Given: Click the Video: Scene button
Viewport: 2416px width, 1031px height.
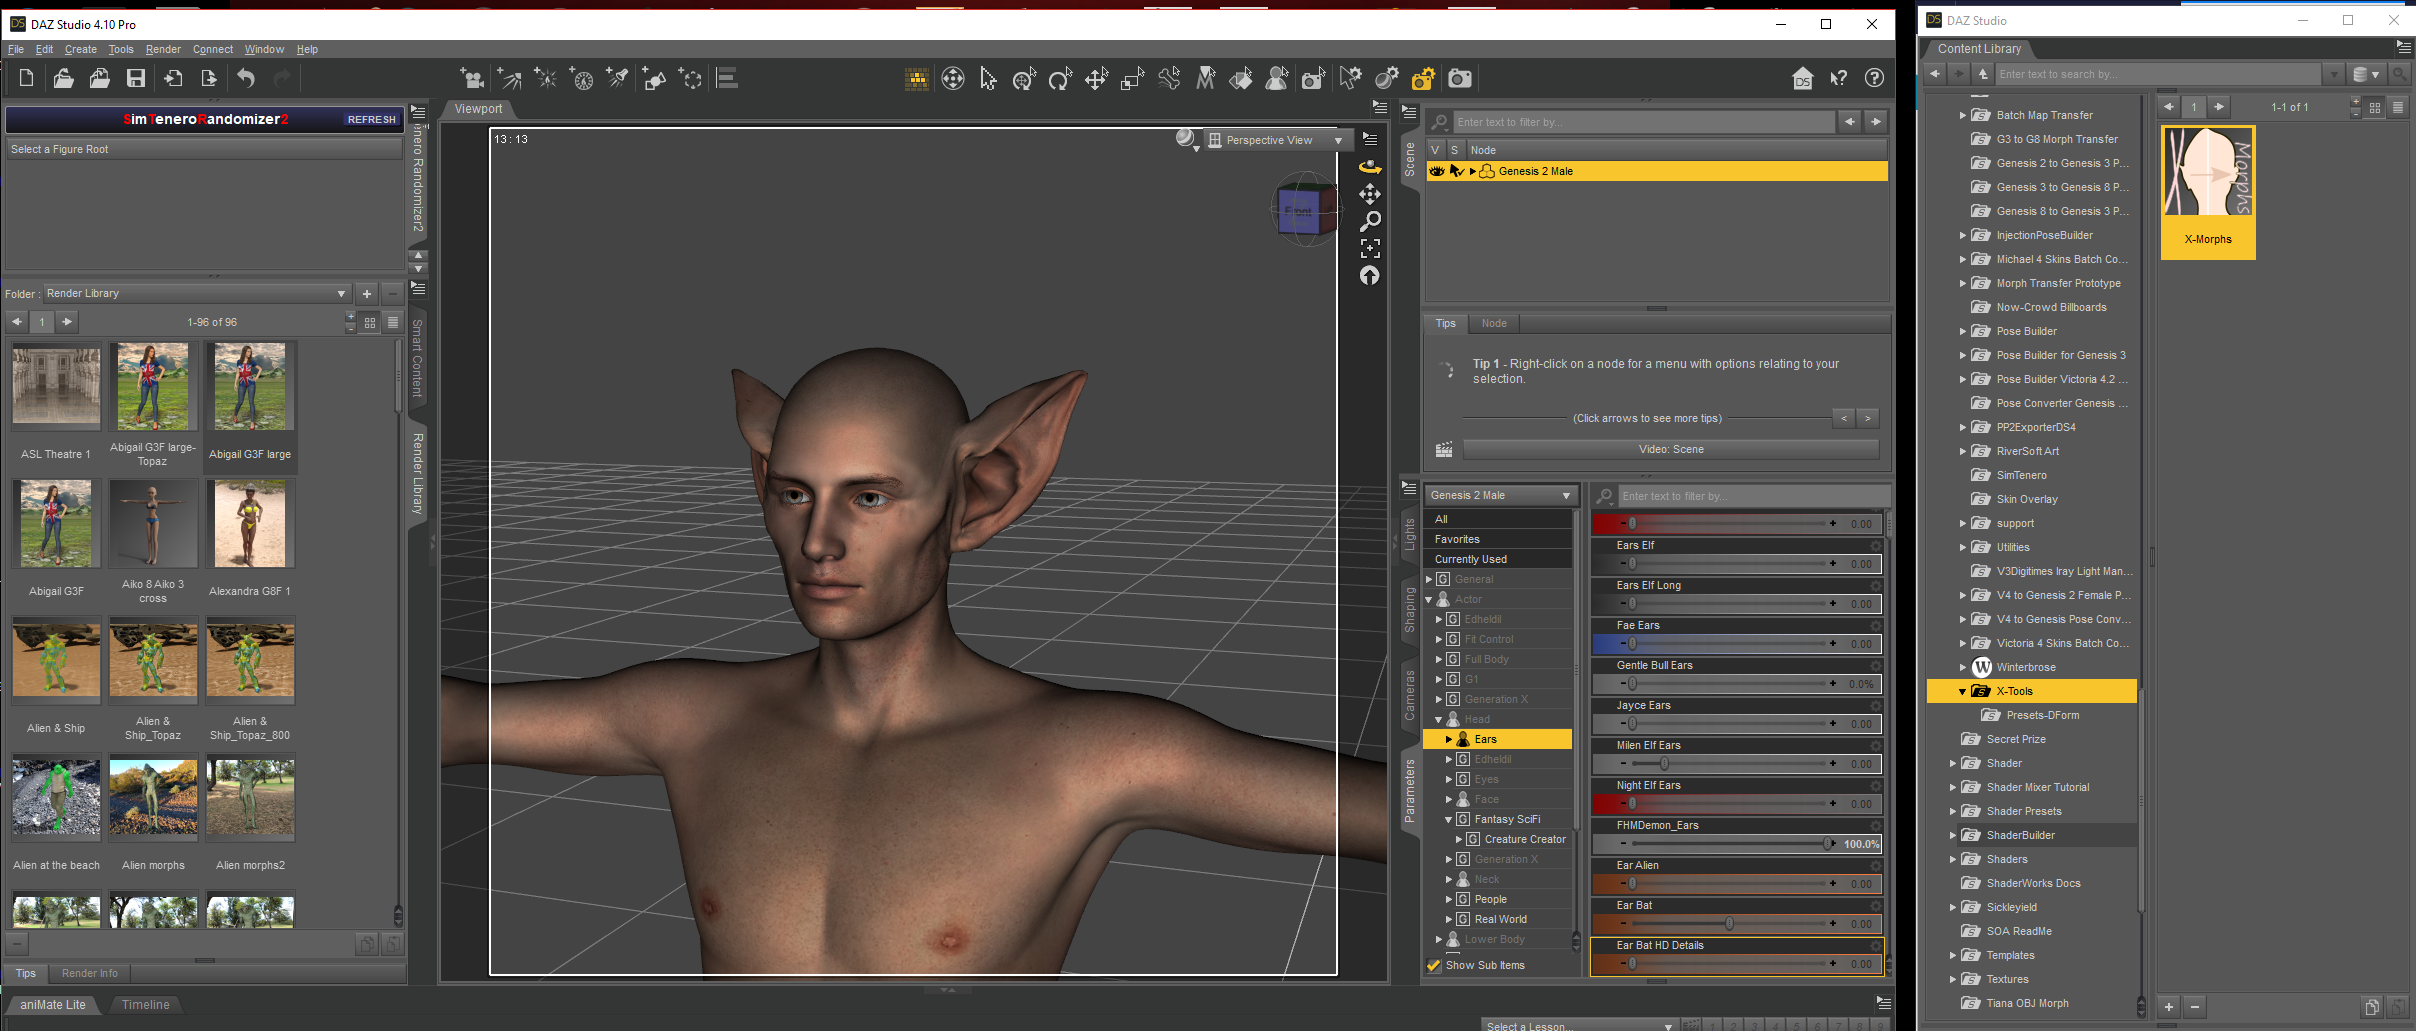Looking at the screenshot, I should (x=1670, y=450).
